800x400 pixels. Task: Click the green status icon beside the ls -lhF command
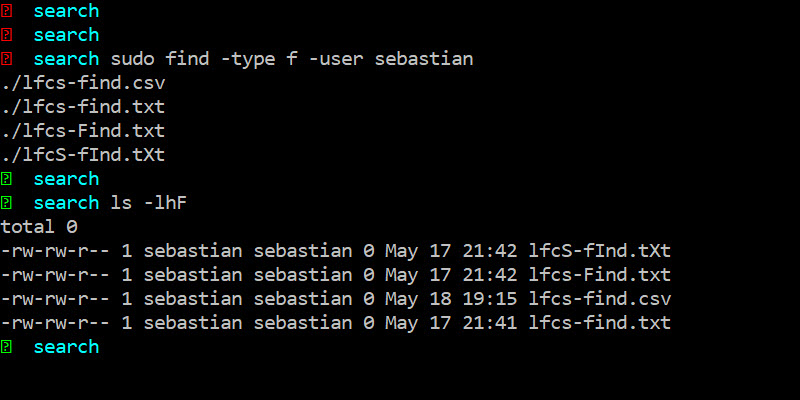(x=7, y=203)
